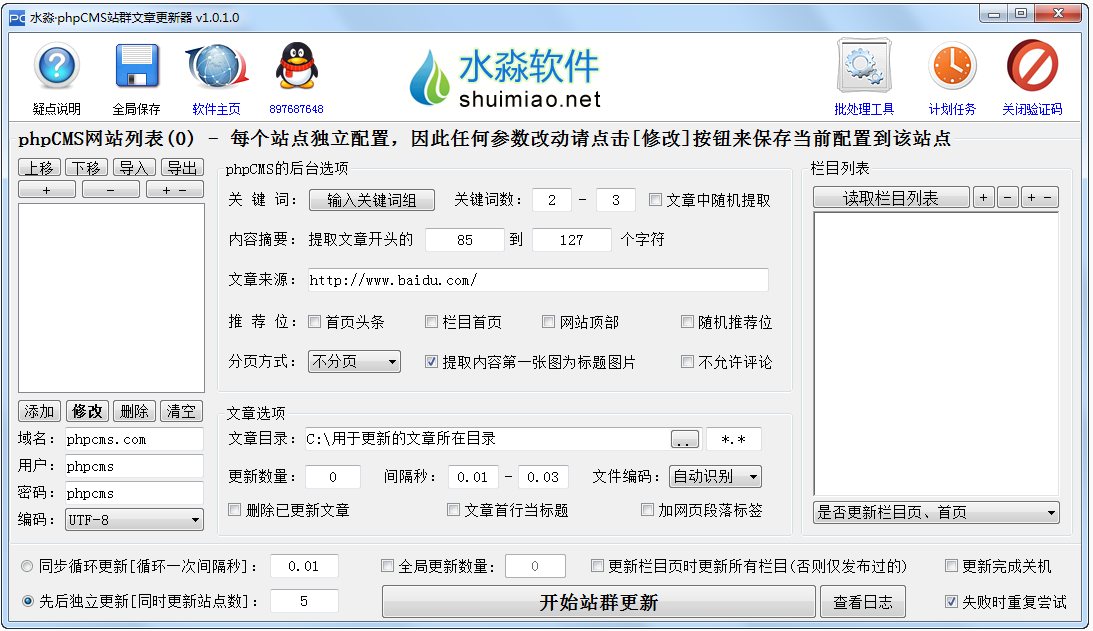1093x631 pixels.
Task: Click the 文章目录 path field
Action: (485, 439)
